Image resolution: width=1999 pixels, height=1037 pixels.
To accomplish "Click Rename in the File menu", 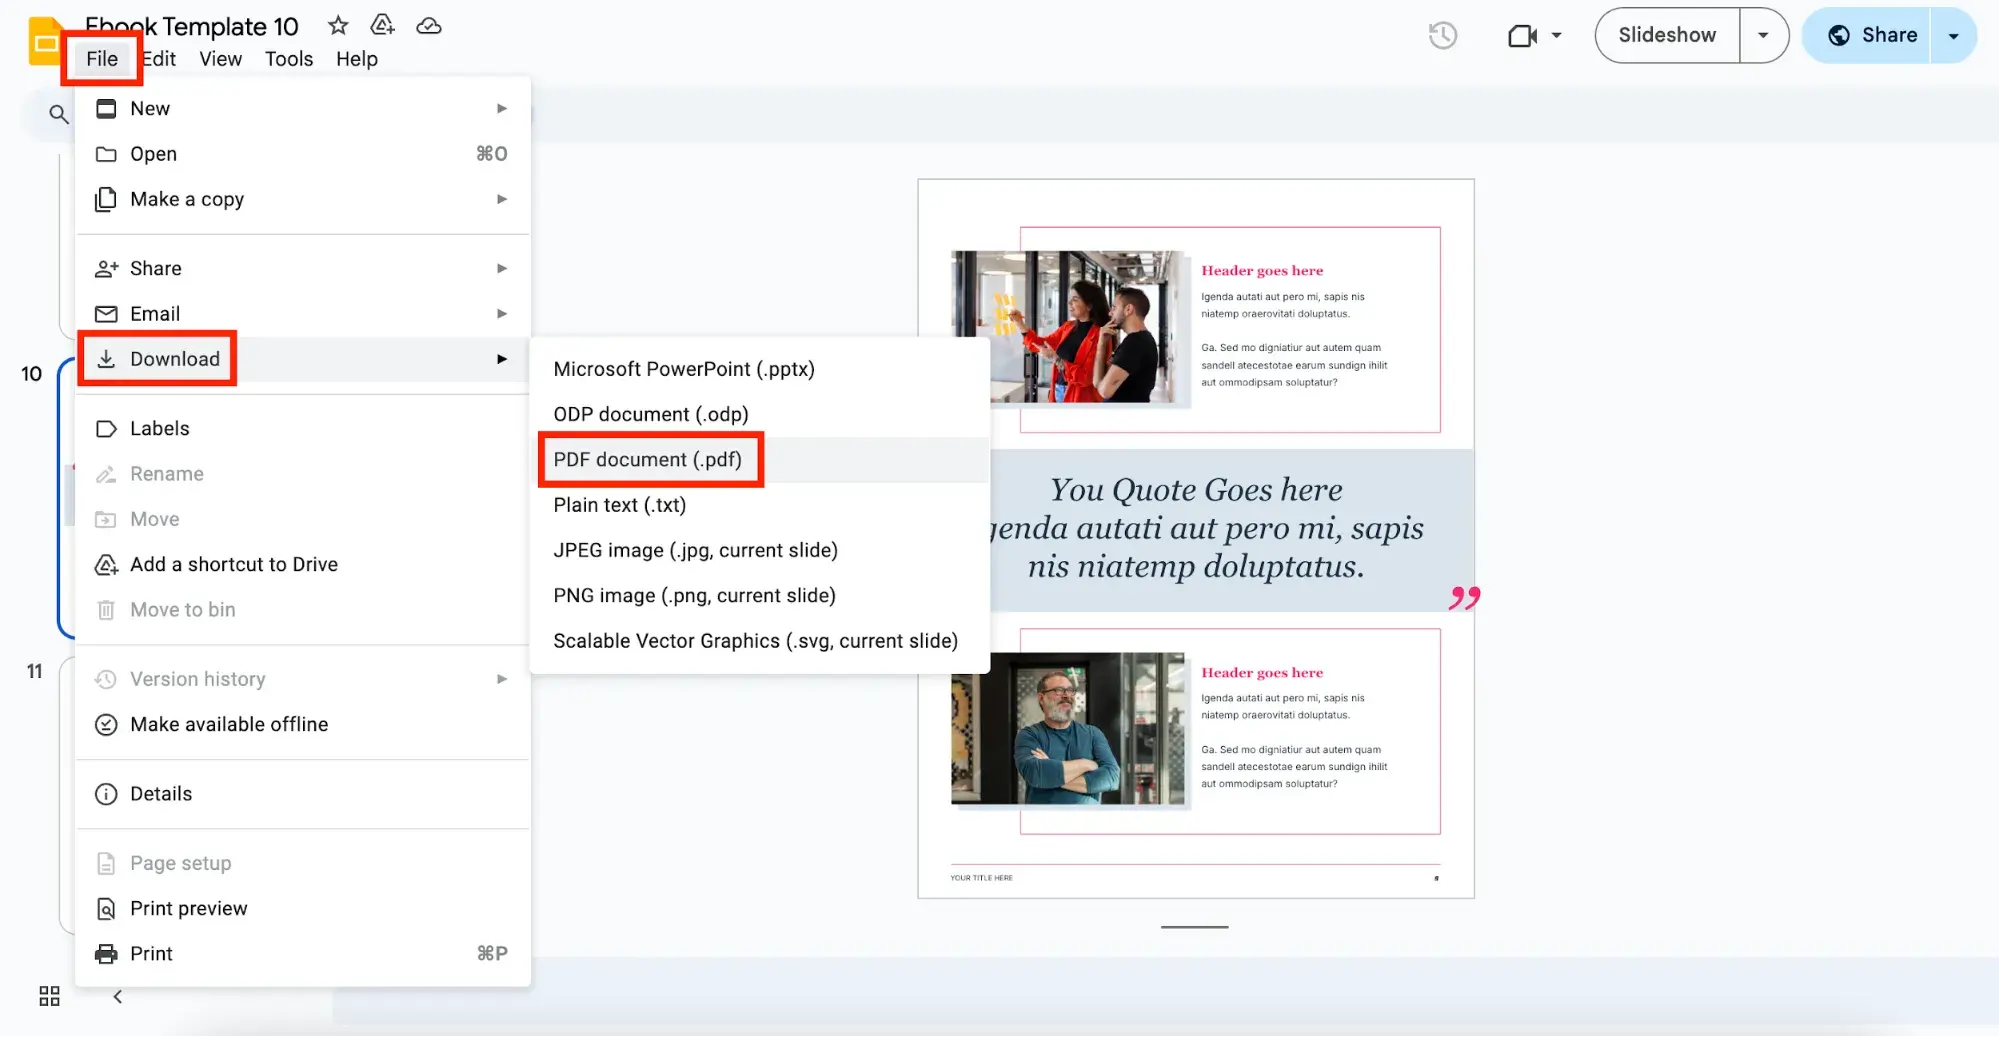I will pyautogui.click(x=303, y=474).
